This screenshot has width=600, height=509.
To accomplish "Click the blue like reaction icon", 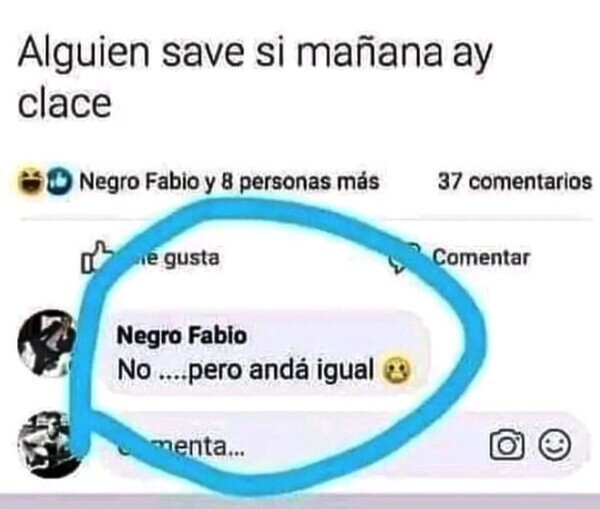I will pos(59,181).
